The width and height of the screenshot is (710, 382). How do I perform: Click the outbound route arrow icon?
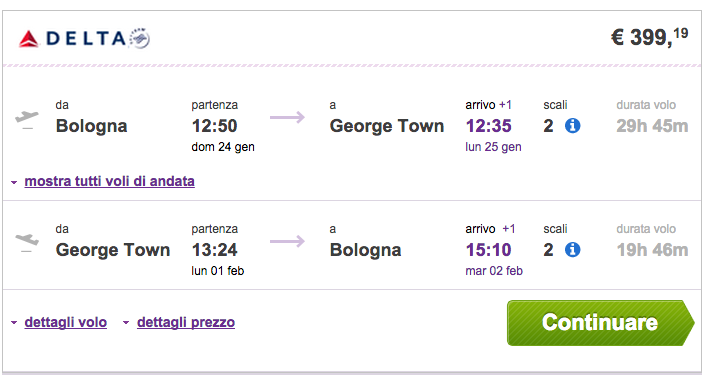click(288, 118)
